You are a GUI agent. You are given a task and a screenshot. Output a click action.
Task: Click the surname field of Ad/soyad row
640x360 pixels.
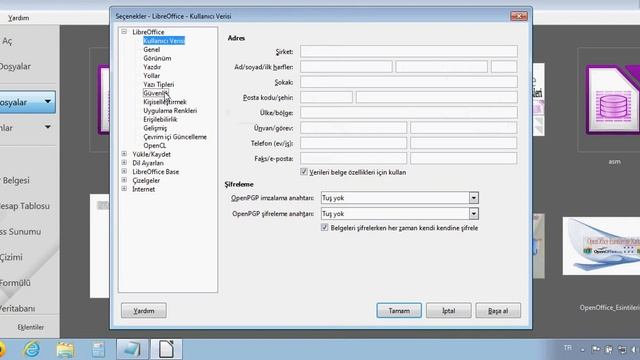click(x=442, y=67)
